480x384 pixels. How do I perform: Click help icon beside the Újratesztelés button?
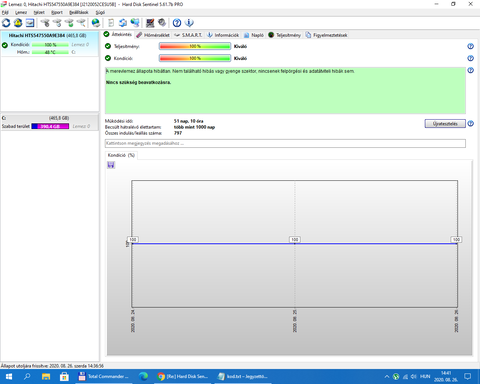(470, 124)
